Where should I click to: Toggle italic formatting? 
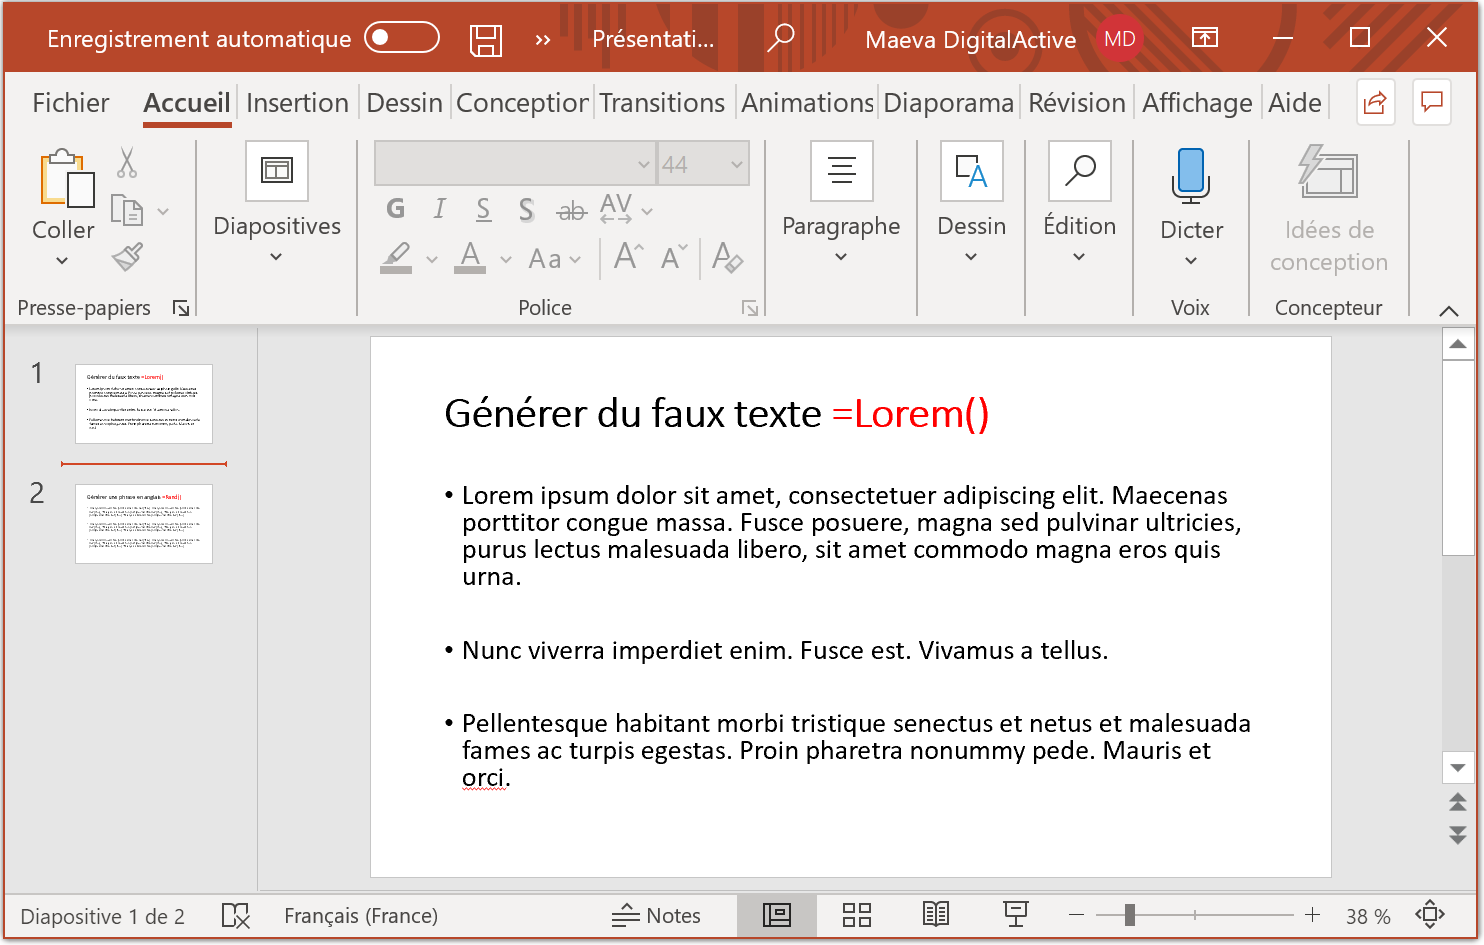point(438,209)
